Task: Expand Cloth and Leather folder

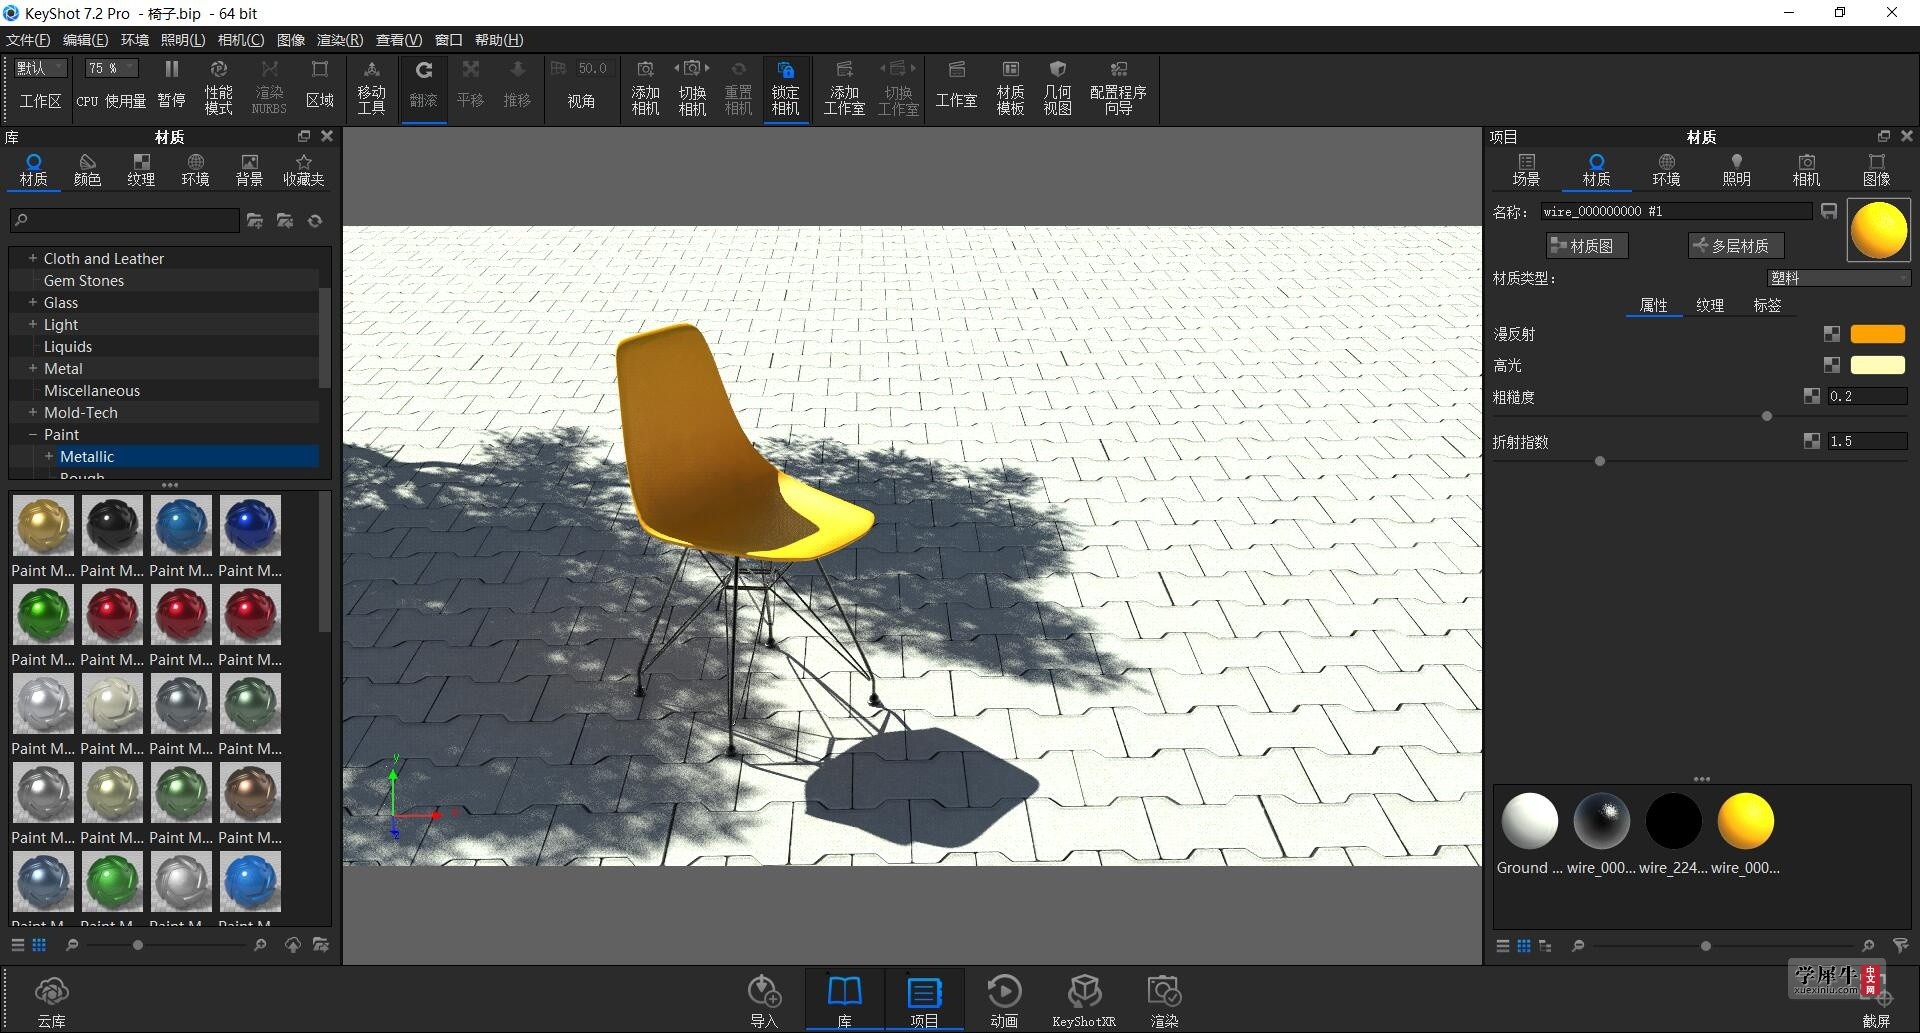Action: pyautogui.click(x=32, y=258)
